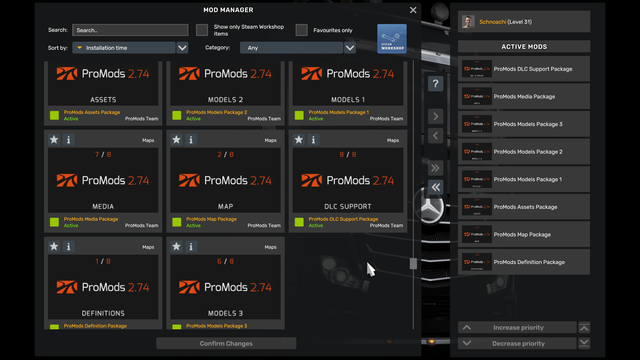Select ProMods Map Package in Active Mods
640x360 pixels.
(524, 234)
